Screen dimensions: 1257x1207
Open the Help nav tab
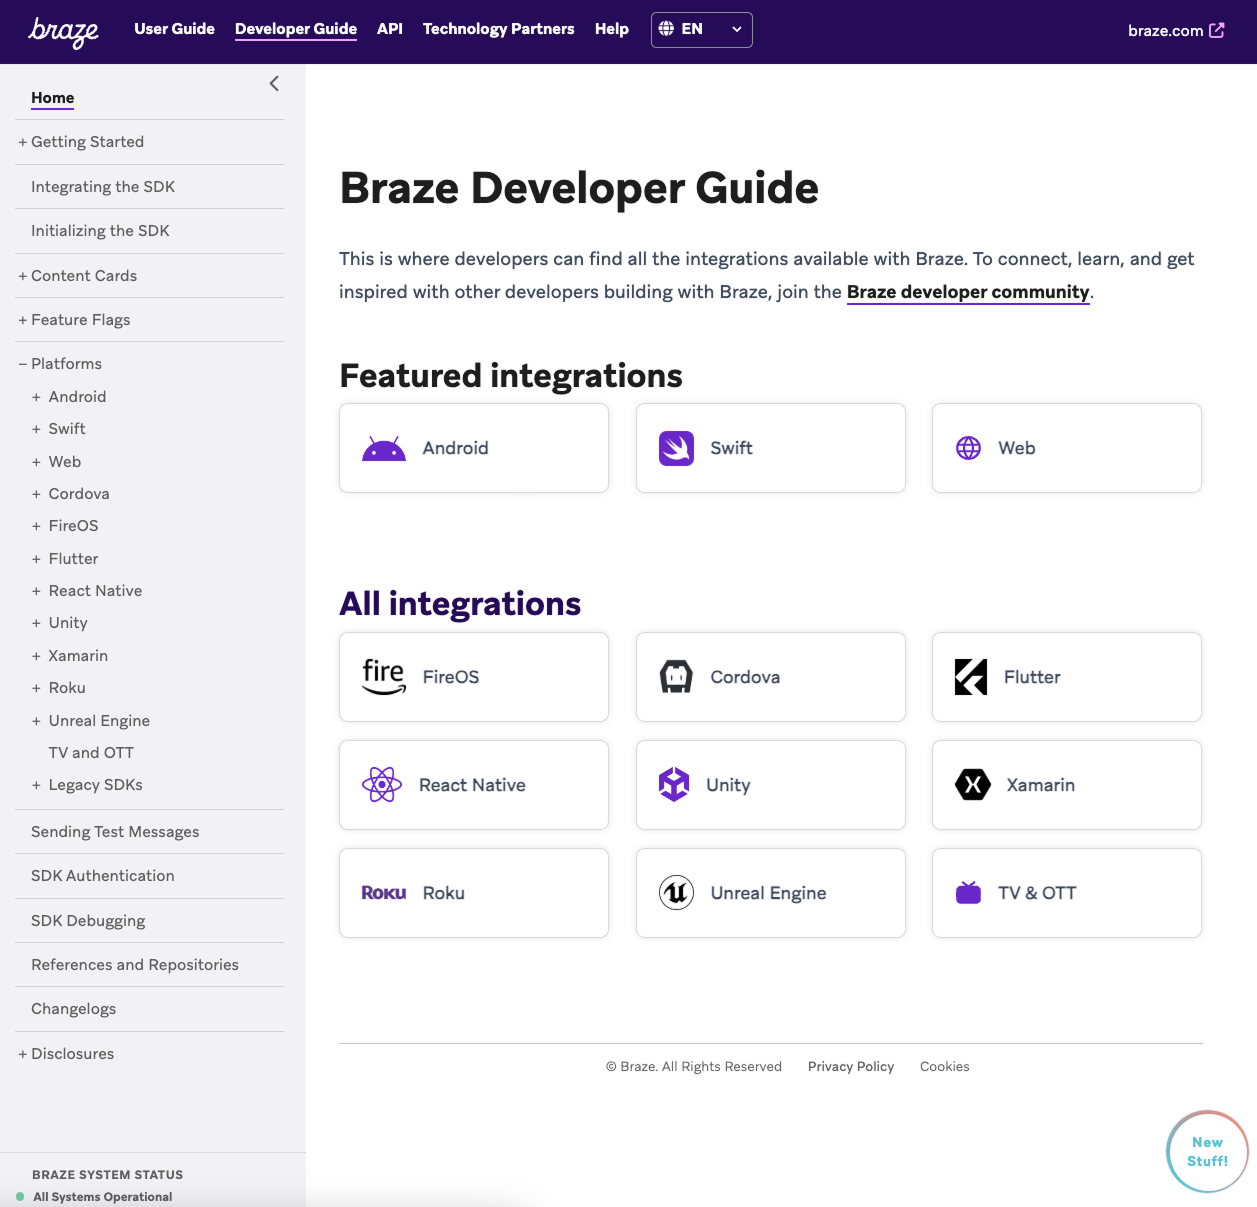(612, 29)
